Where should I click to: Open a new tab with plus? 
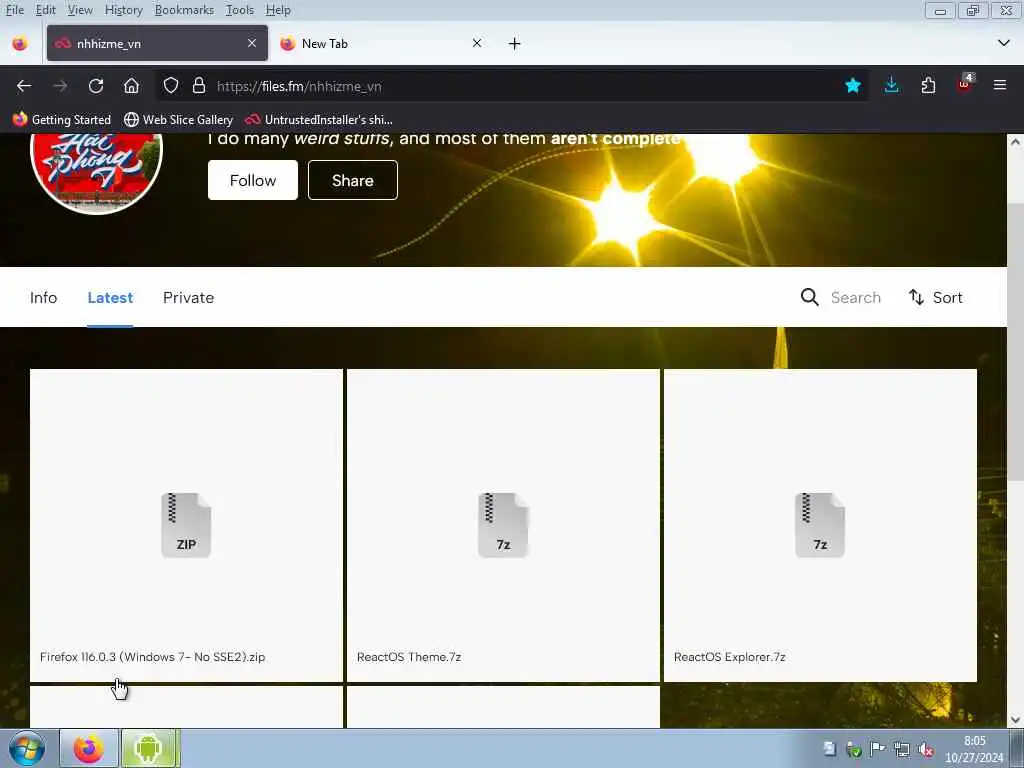point(515,44)
